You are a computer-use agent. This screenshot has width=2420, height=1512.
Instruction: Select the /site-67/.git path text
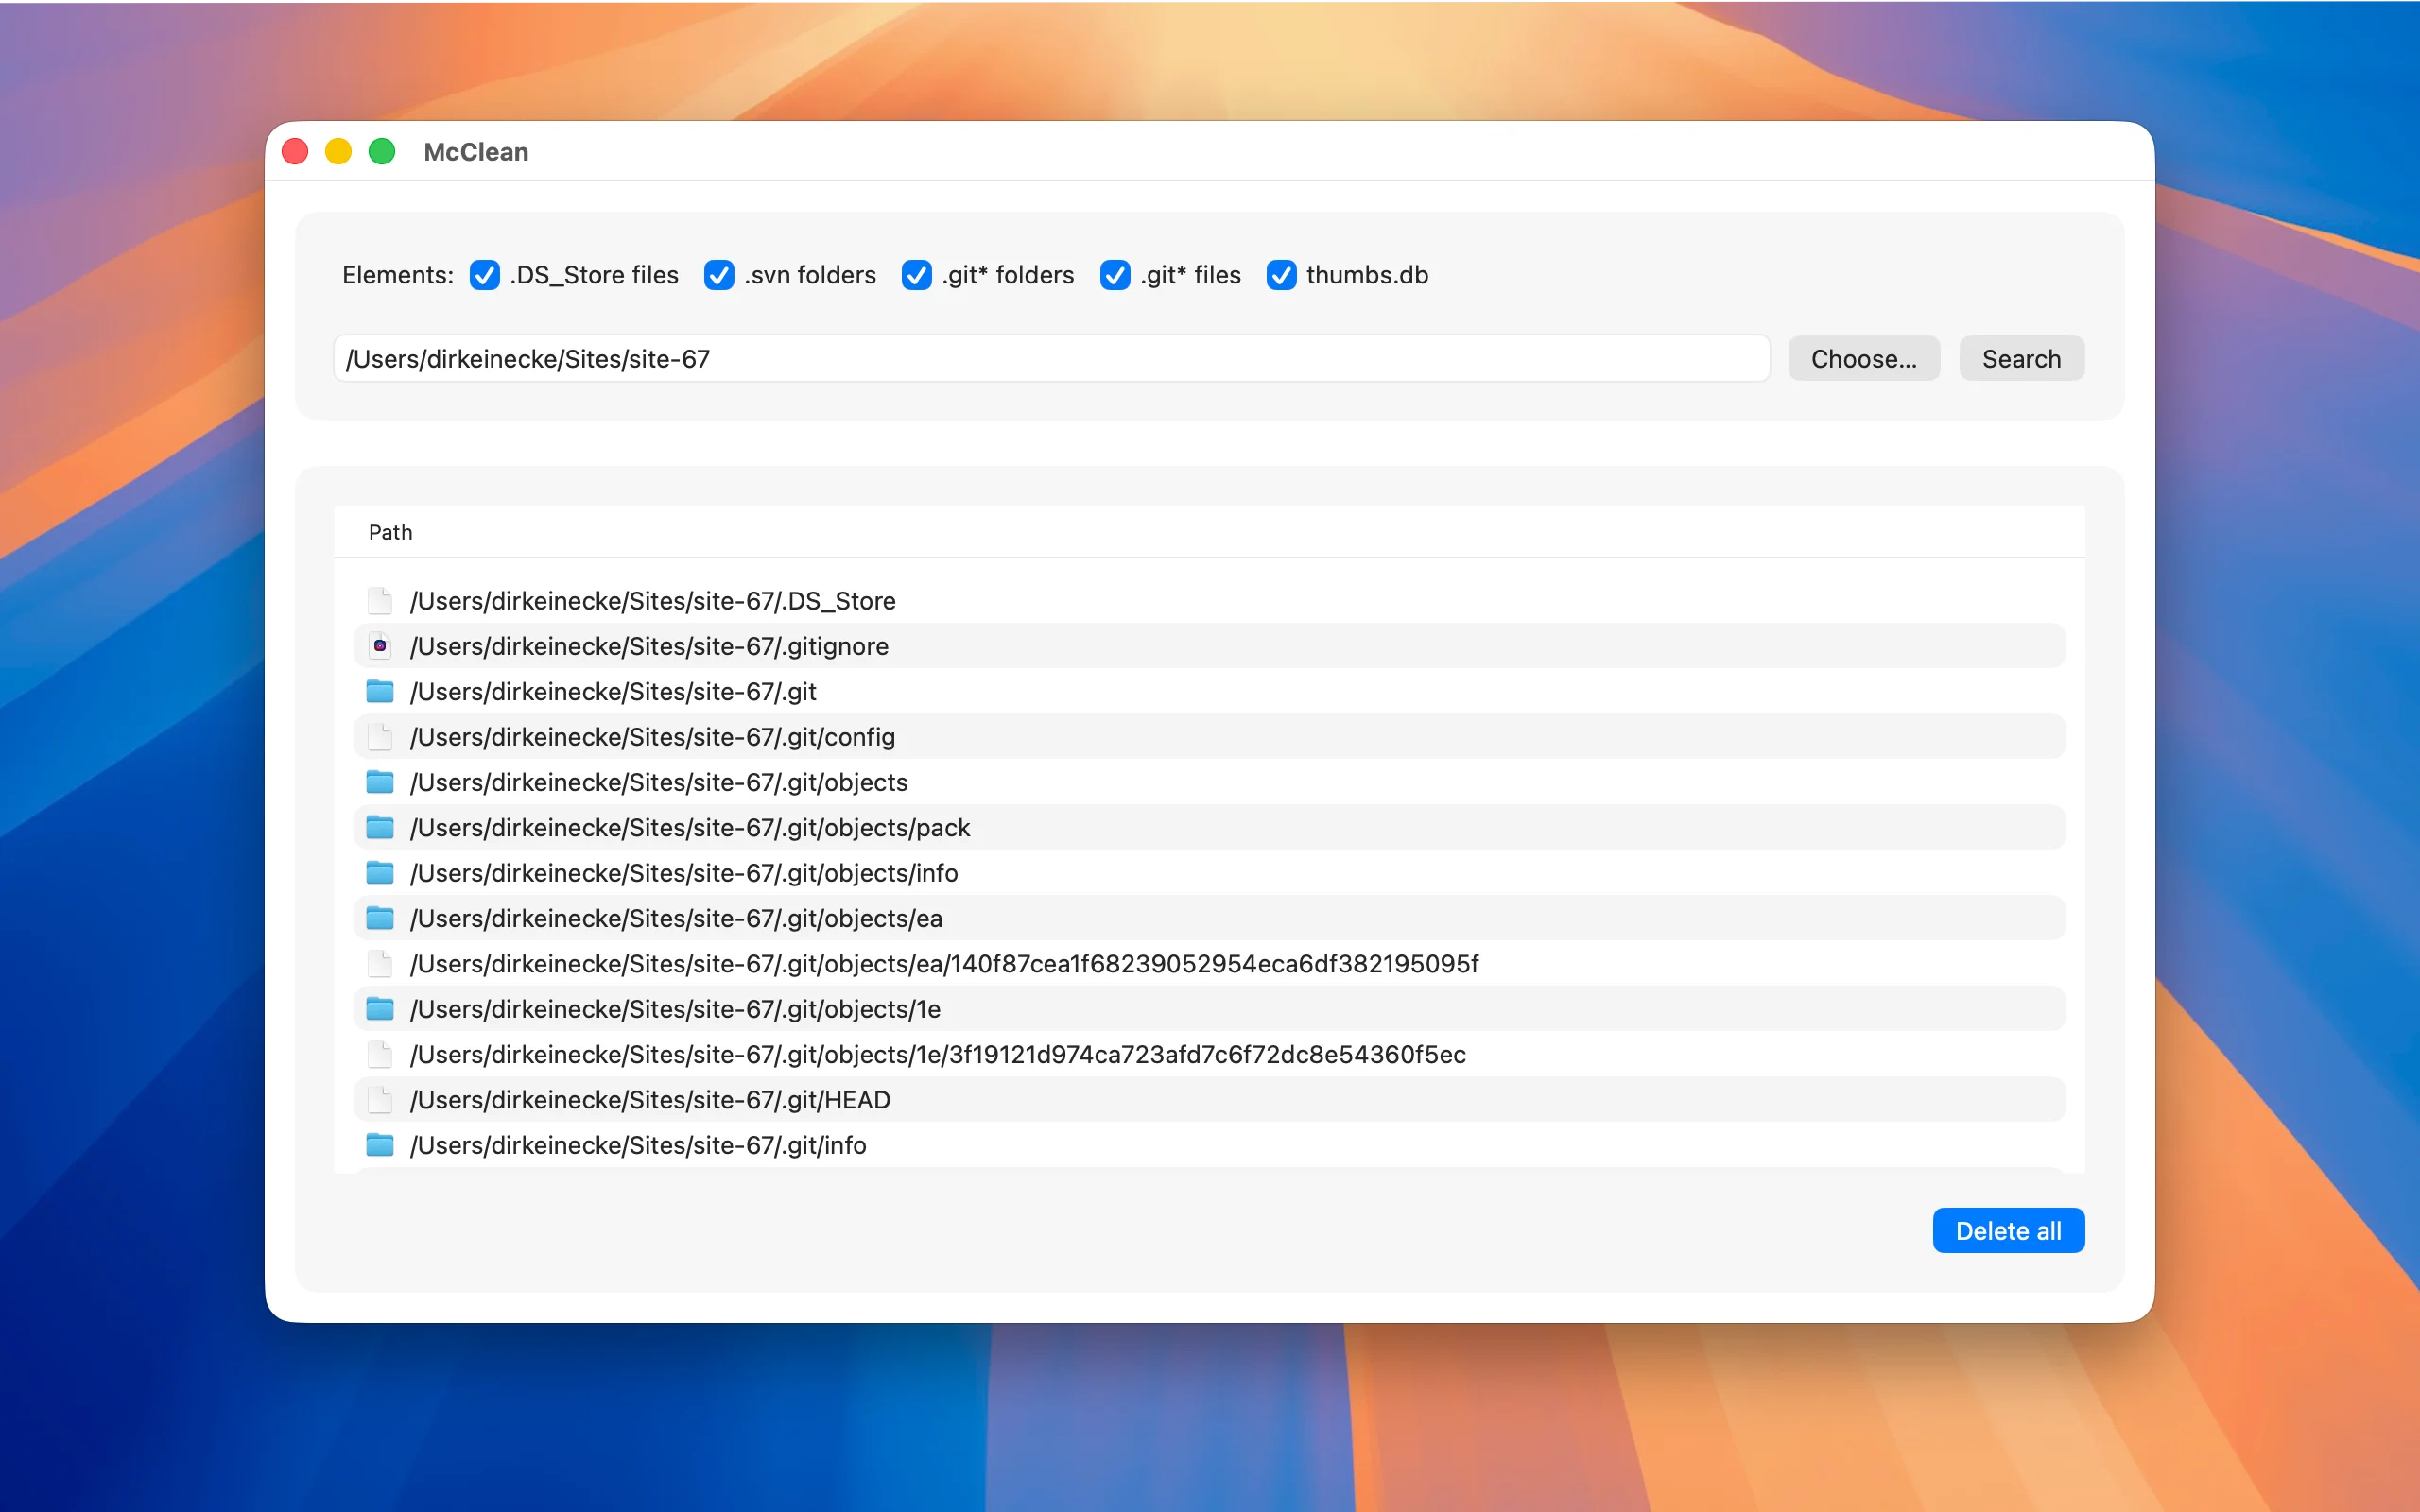point(614,691)
